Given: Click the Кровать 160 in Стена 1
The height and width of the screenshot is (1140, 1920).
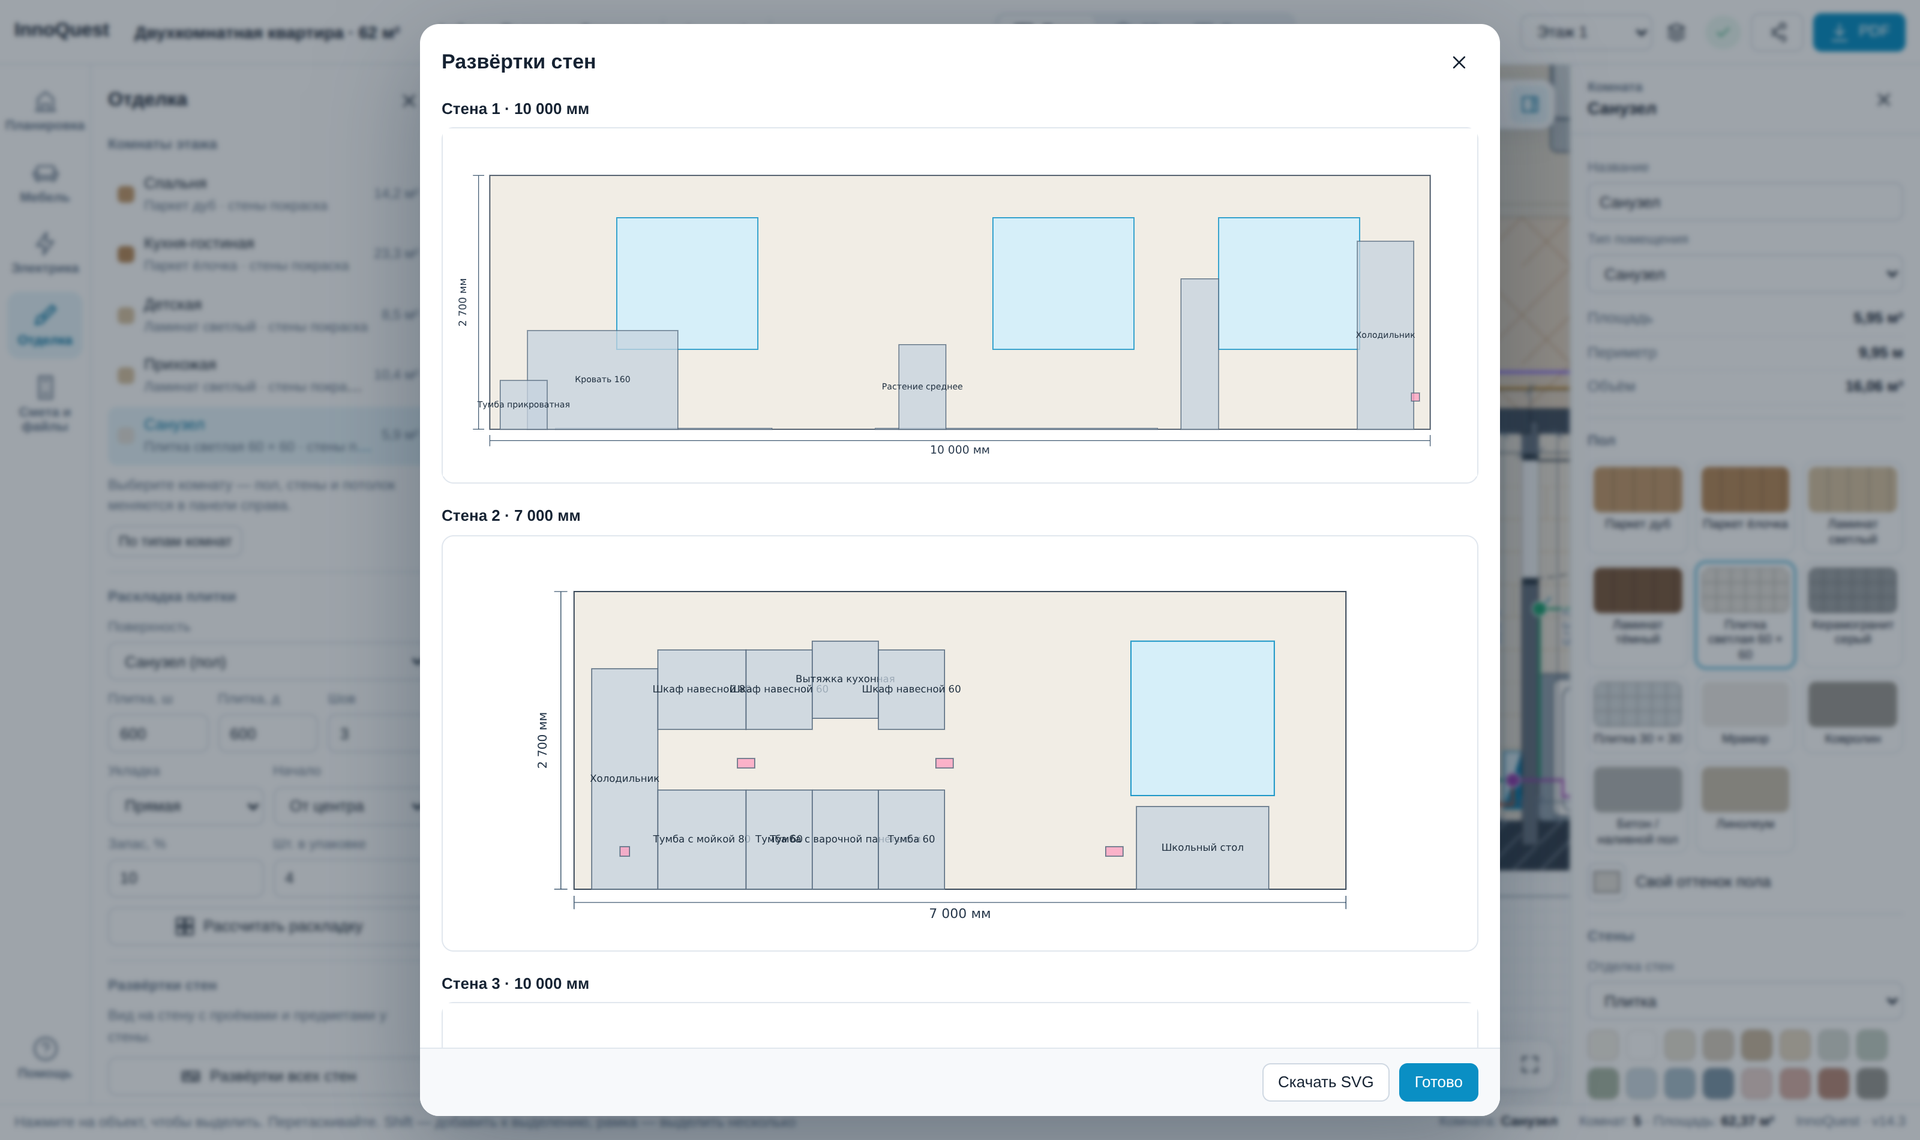Looking at the screenshot, I should tap(602, 380).
